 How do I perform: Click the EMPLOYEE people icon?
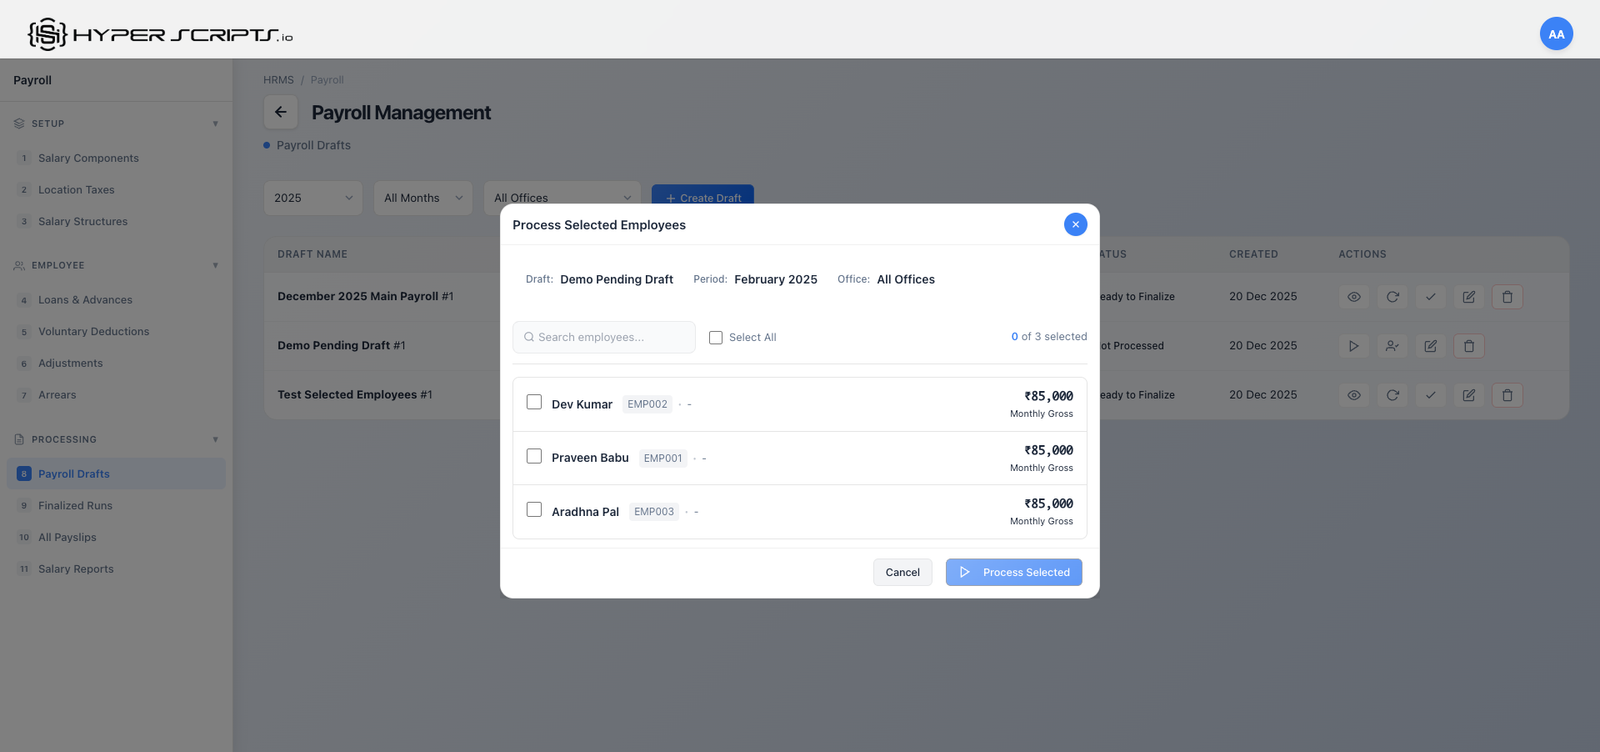pyautogui.click(x=19, y=266)
